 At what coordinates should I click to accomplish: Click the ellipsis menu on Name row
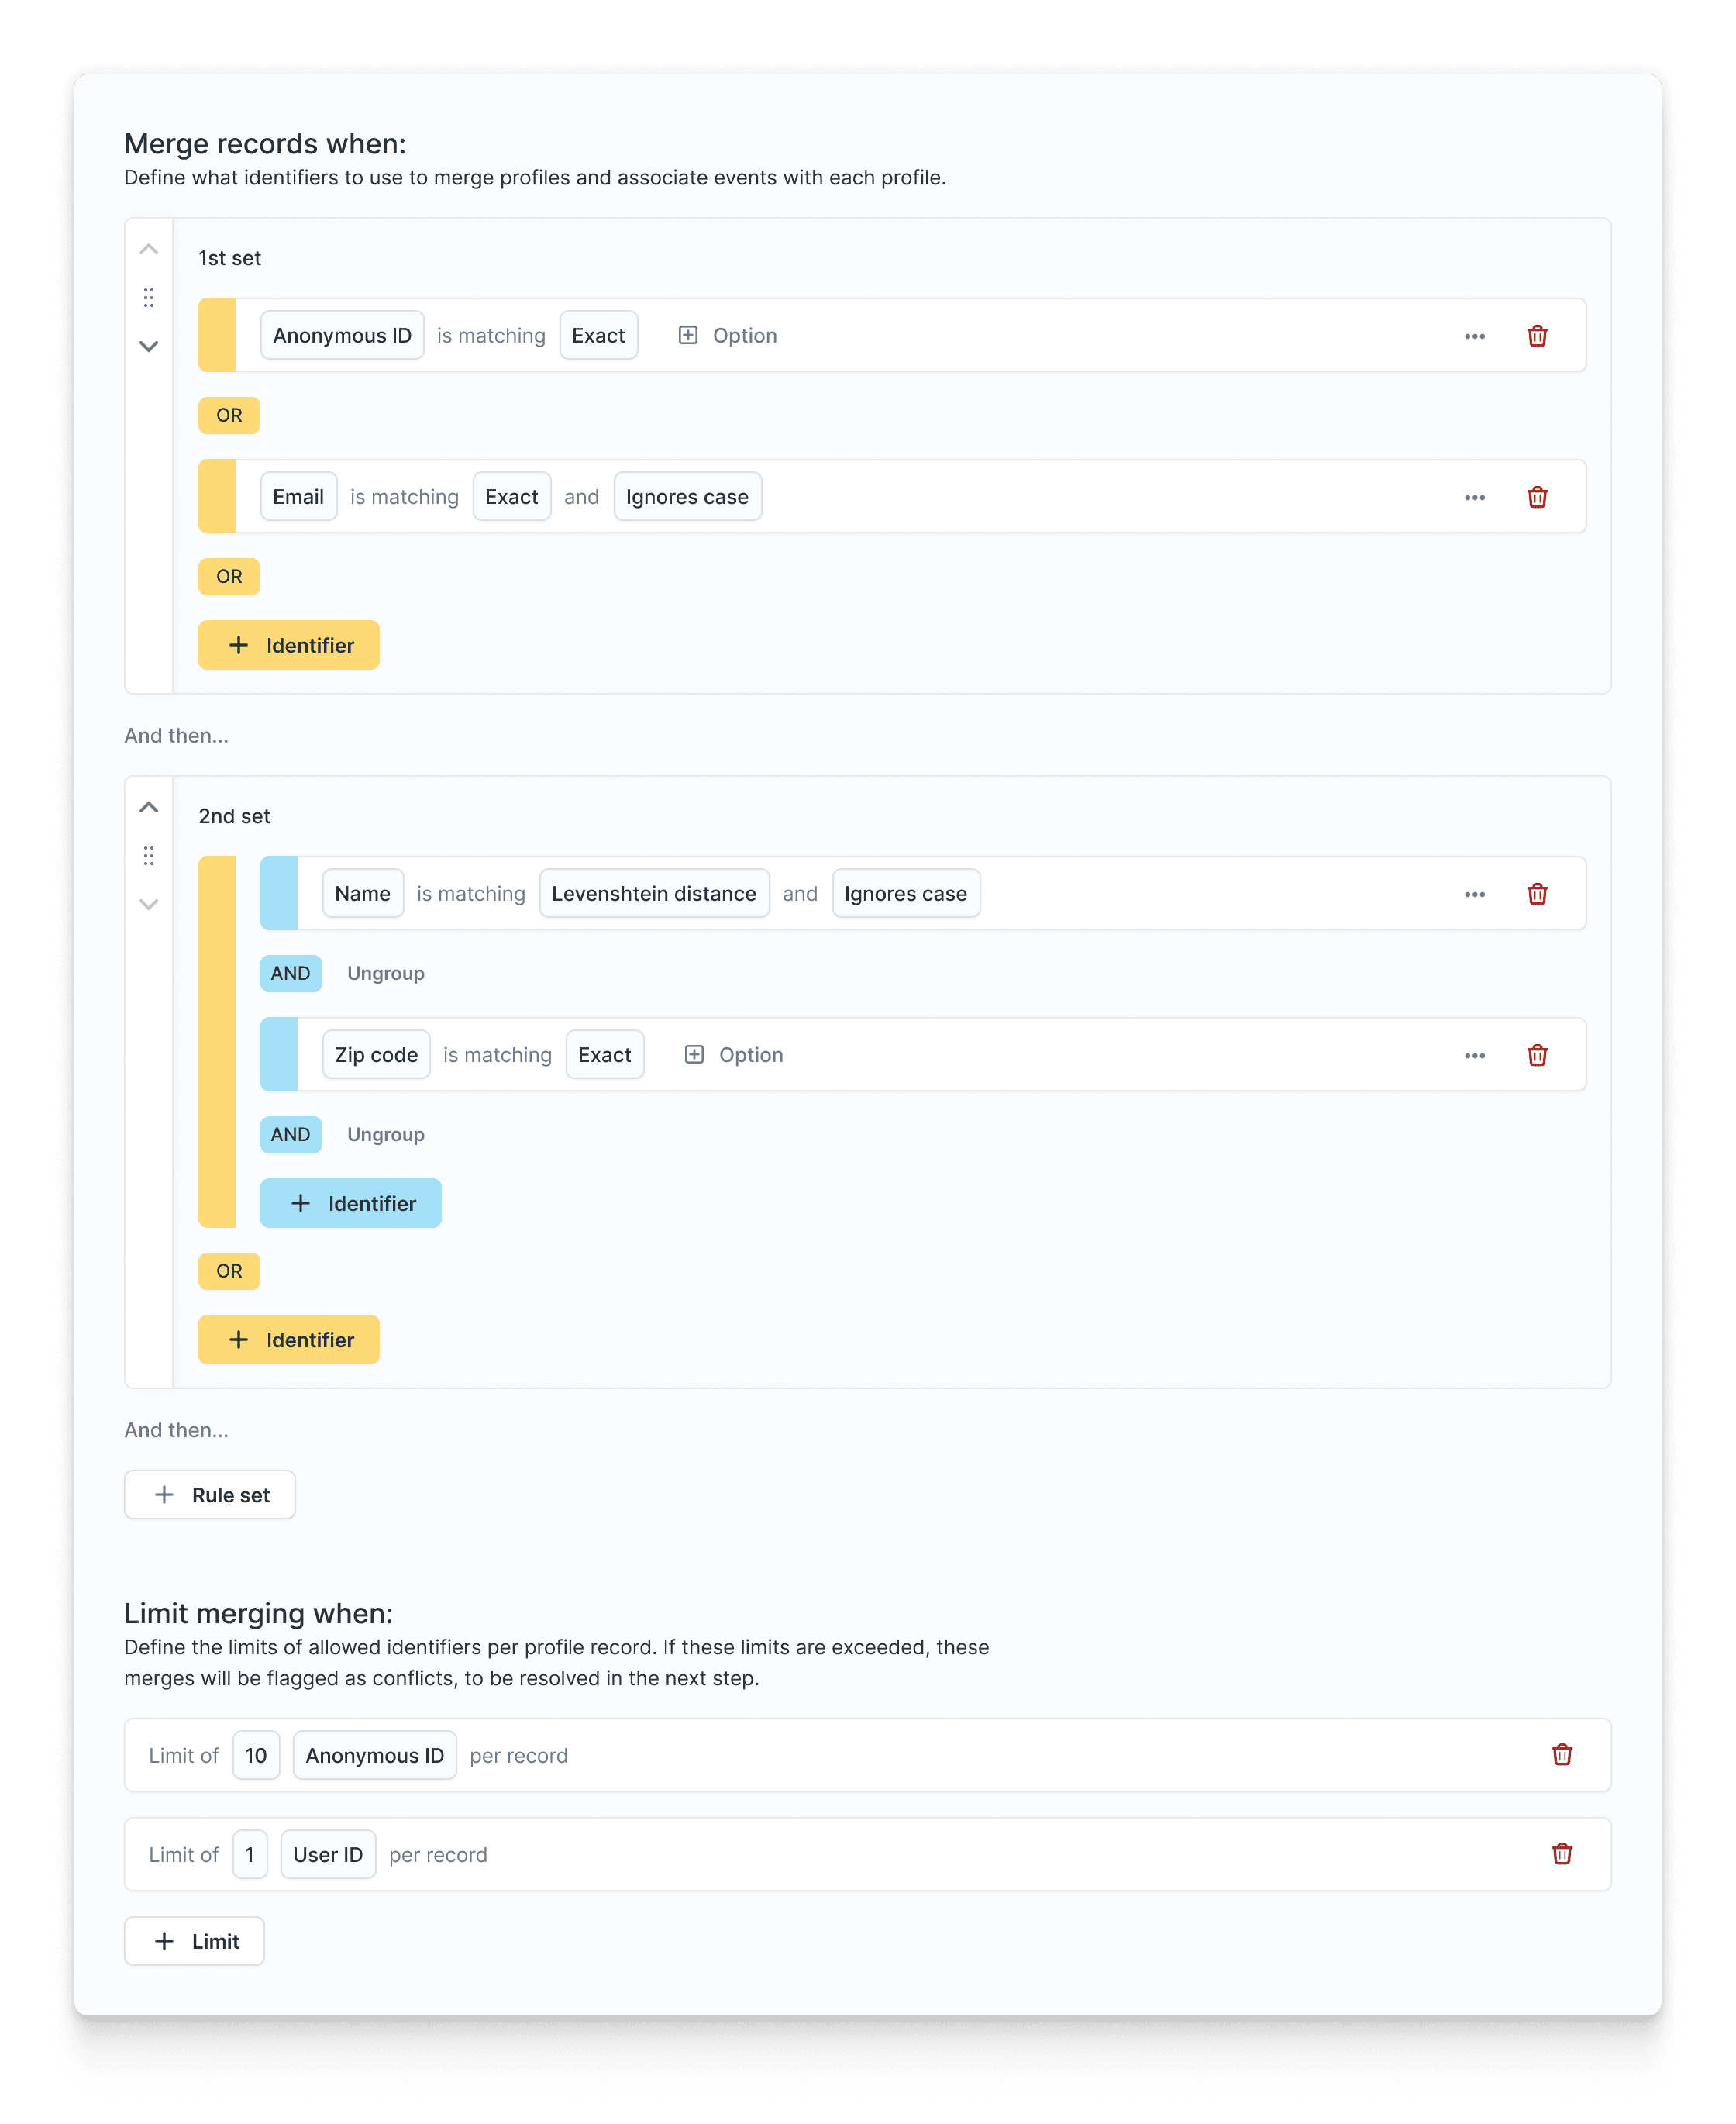pyautogui.click(x=1475, y=893)
